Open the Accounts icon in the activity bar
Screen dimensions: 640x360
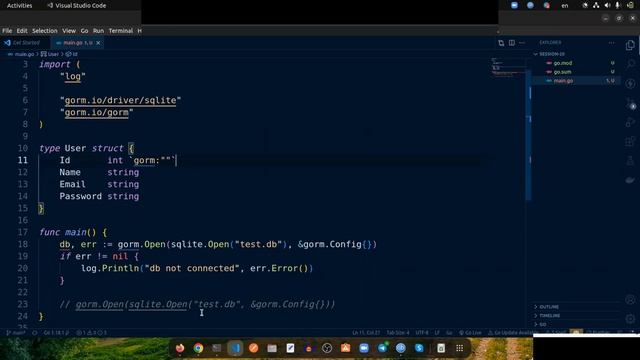coord(630,300)
